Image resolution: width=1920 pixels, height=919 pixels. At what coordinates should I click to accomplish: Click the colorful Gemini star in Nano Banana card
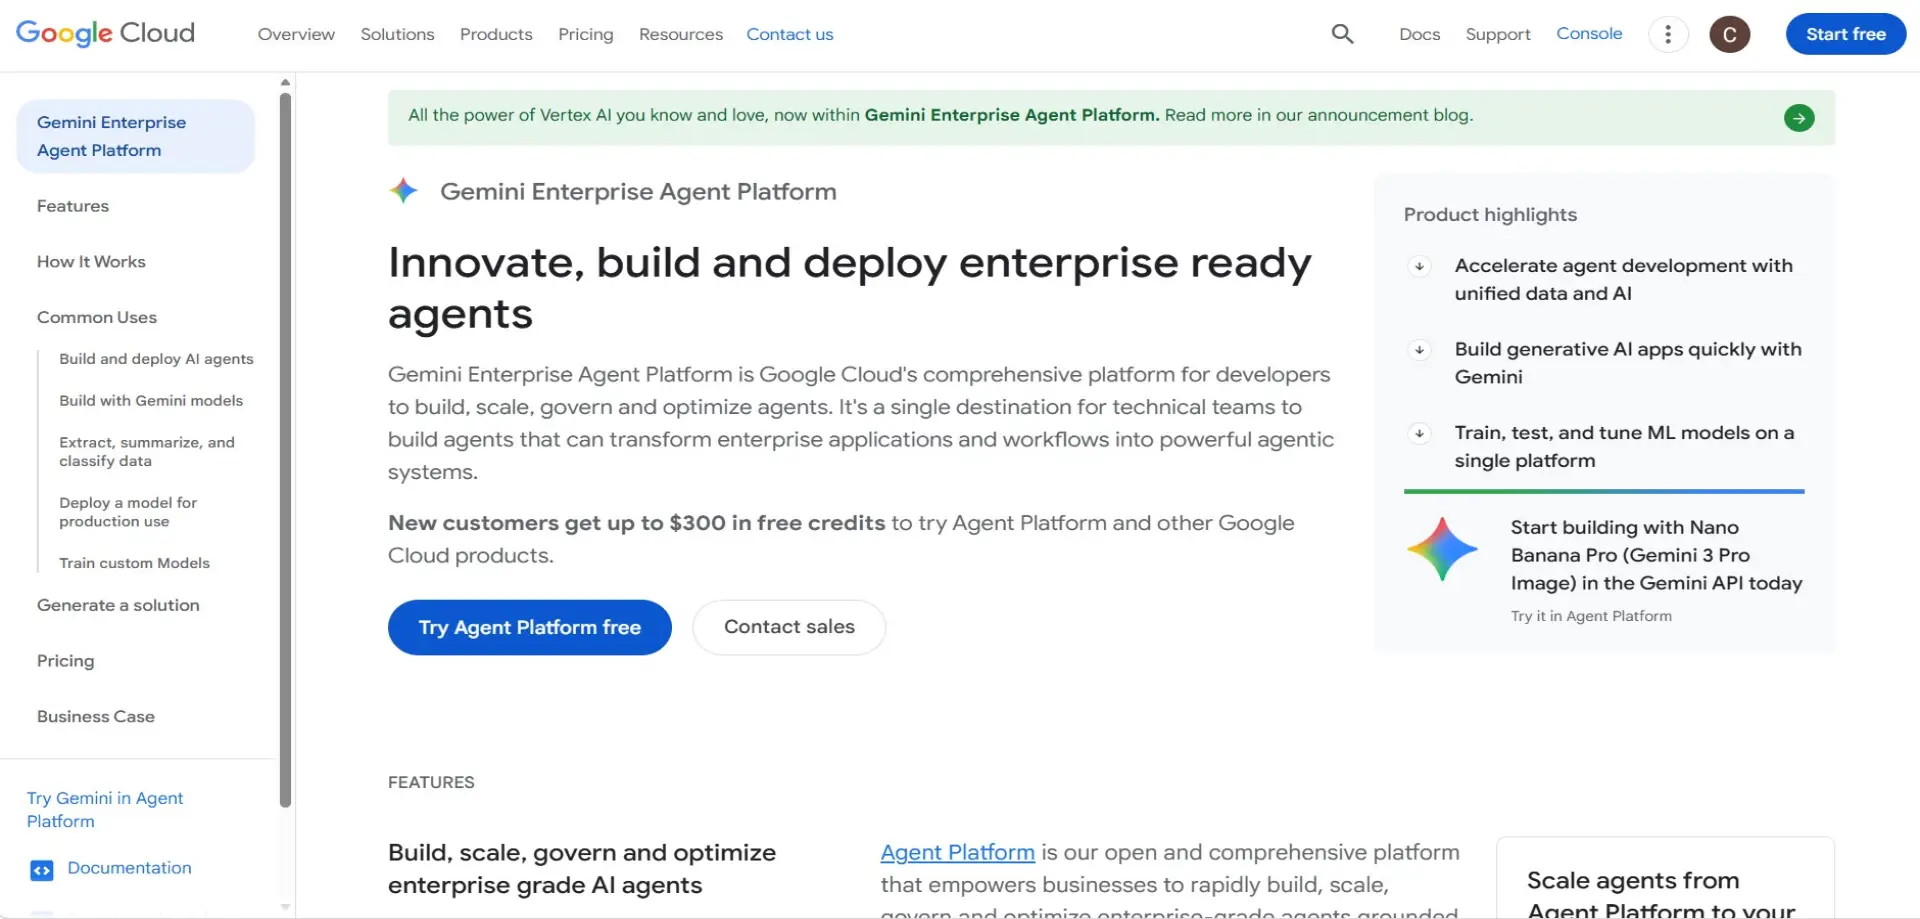[1441, 549]
